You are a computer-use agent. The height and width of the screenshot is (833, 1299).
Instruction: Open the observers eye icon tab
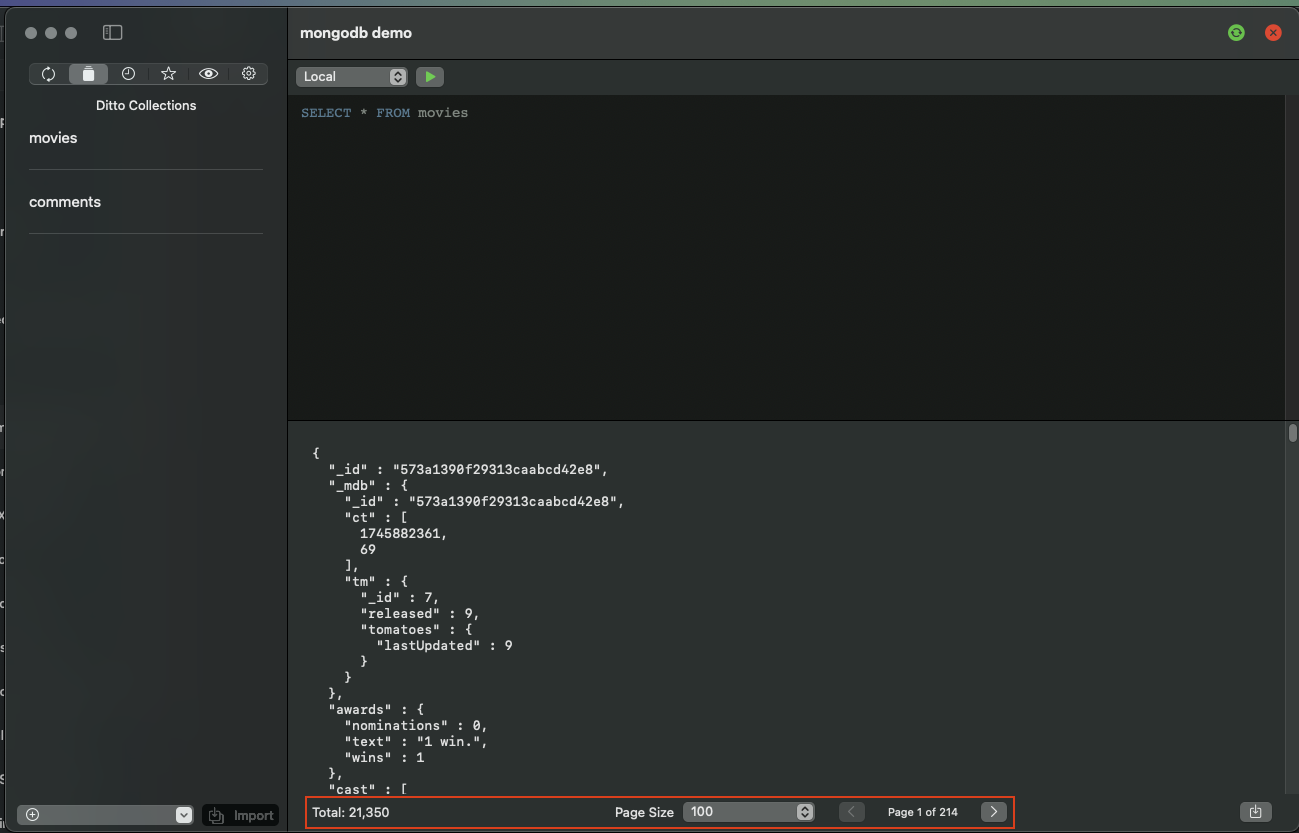[x=208, y=74]
